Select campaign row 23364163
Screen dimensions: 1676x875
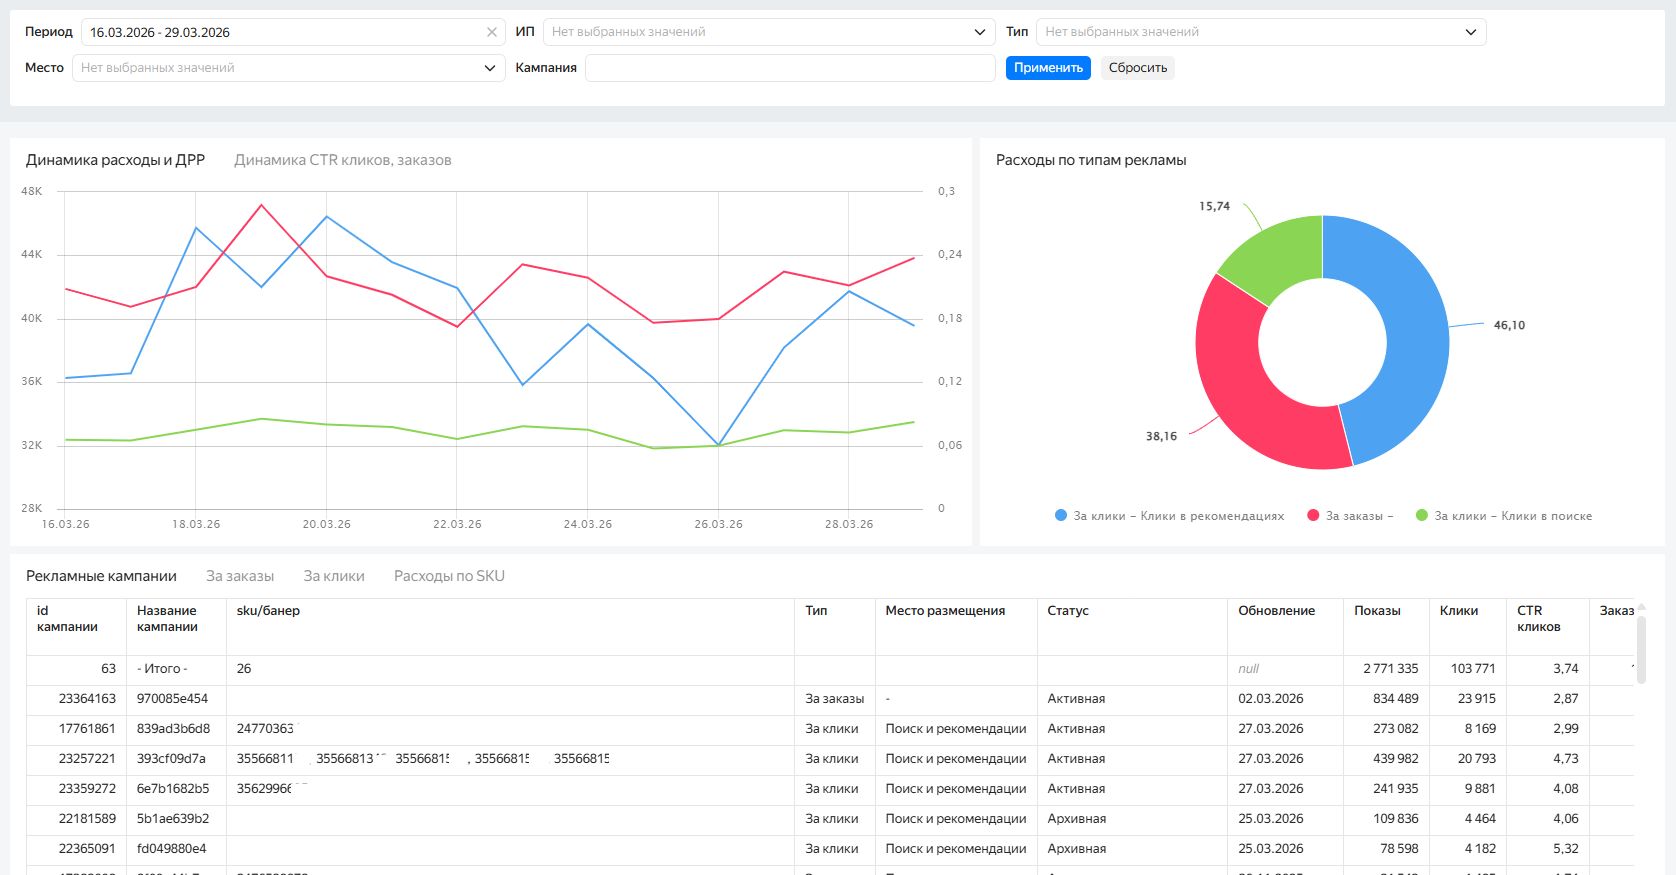[x=87, y=699]
